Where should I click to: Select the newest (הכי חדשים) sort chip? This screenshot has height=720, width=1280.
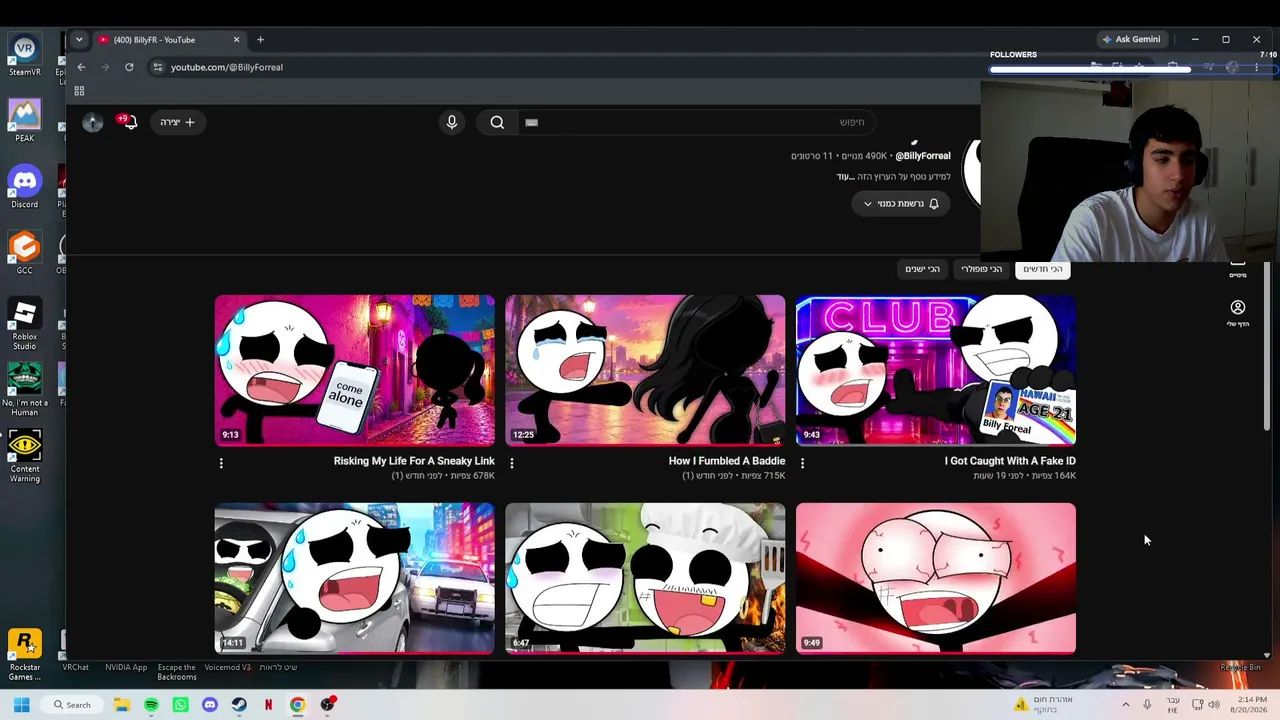coord(1043,269)
